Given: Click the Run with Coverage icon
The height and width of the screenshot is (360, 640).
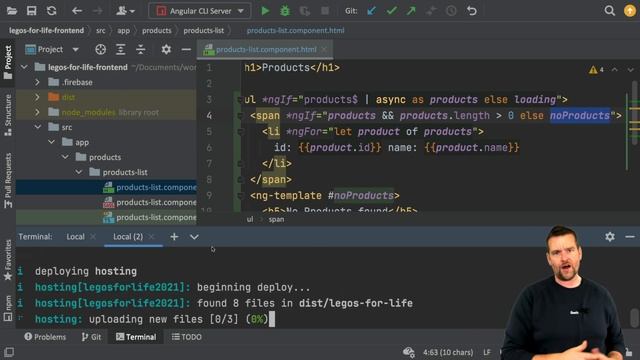Looking at the screenshot, I should [304, 11].
